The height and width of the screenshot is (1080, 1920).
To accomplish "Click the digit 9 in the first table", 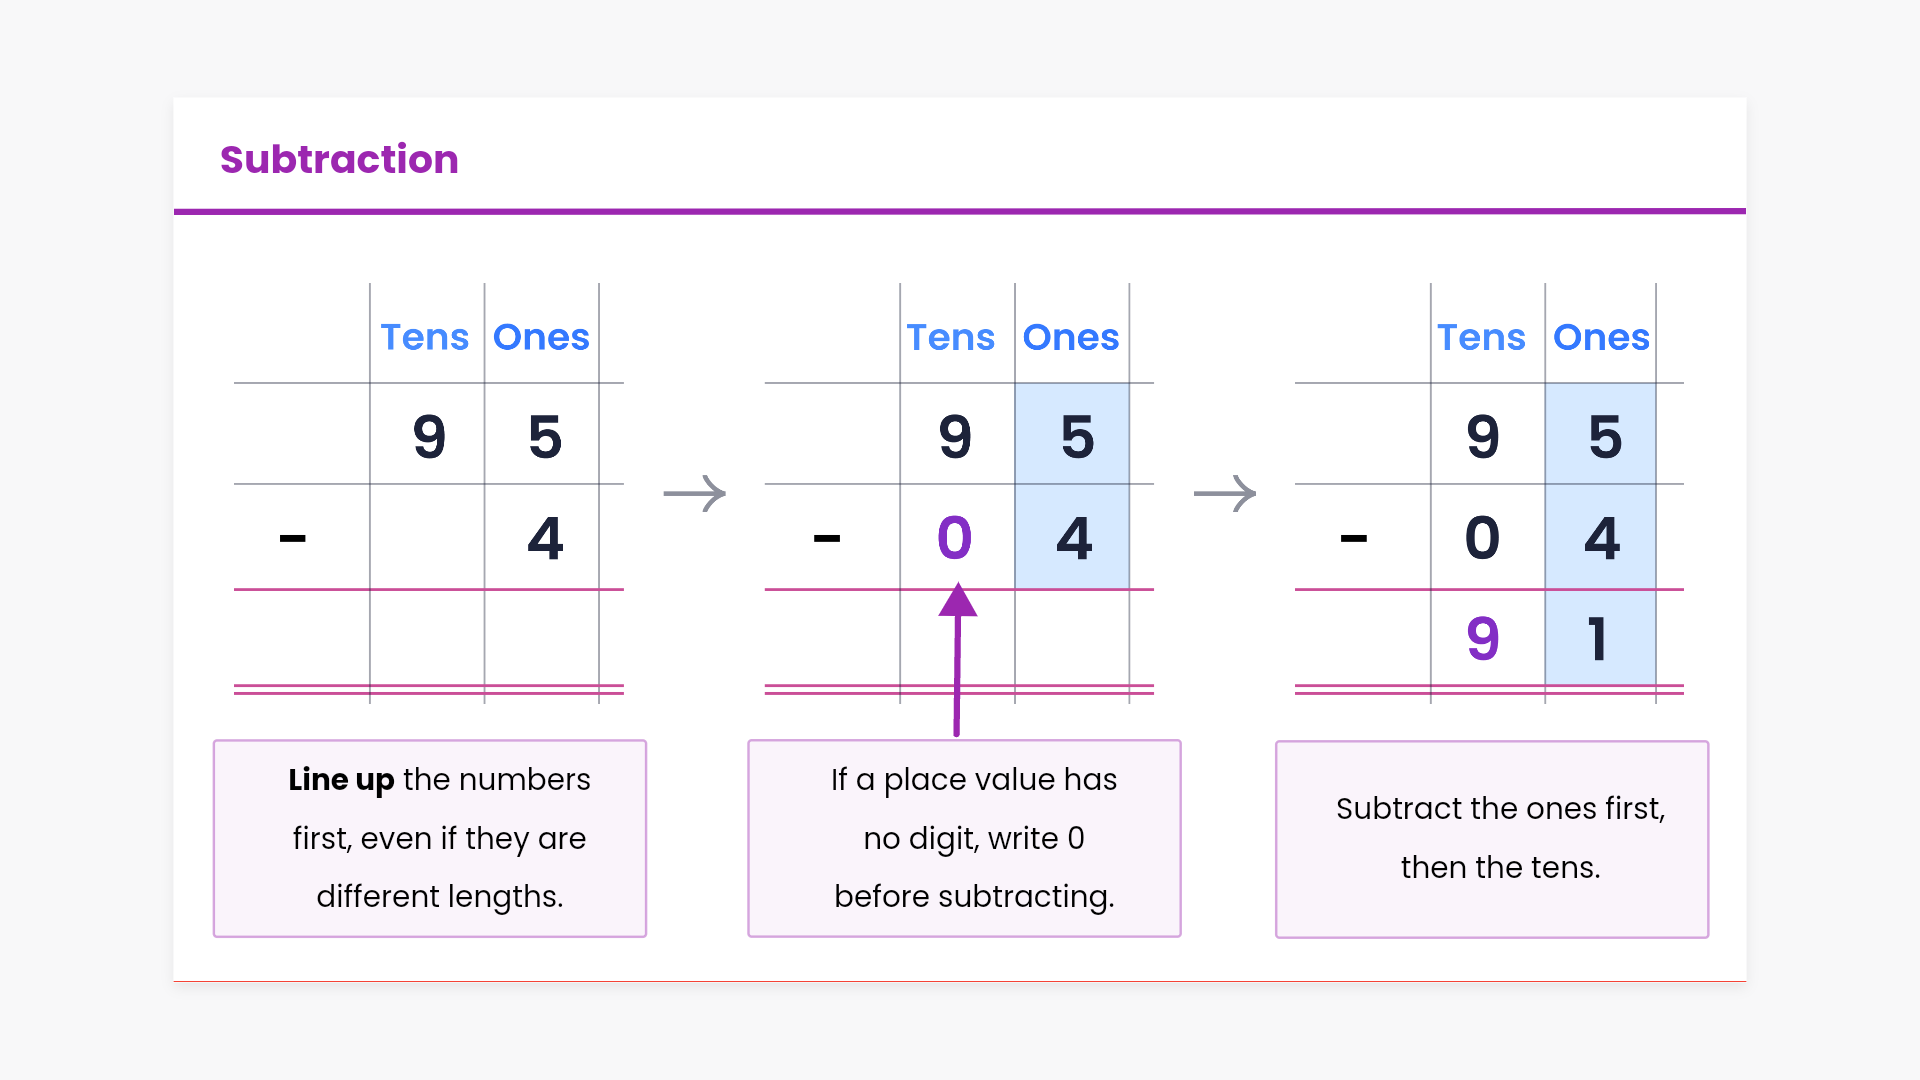I will tap(429, 437).
